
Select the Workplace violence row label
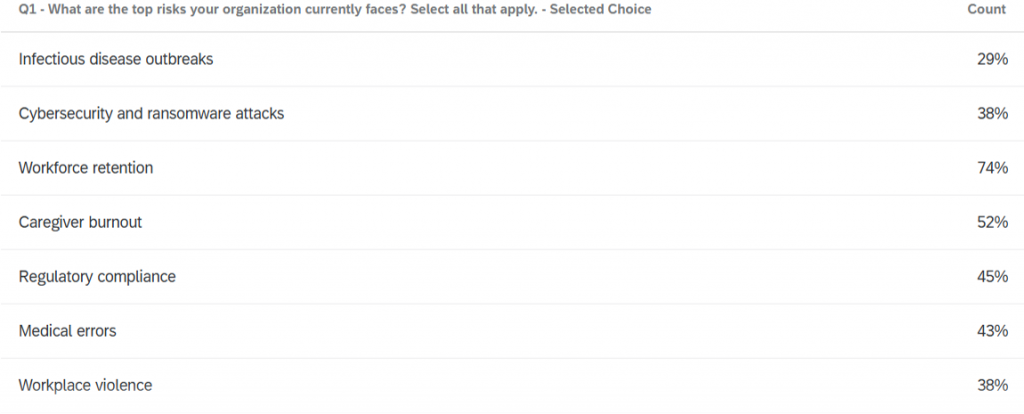85,385
